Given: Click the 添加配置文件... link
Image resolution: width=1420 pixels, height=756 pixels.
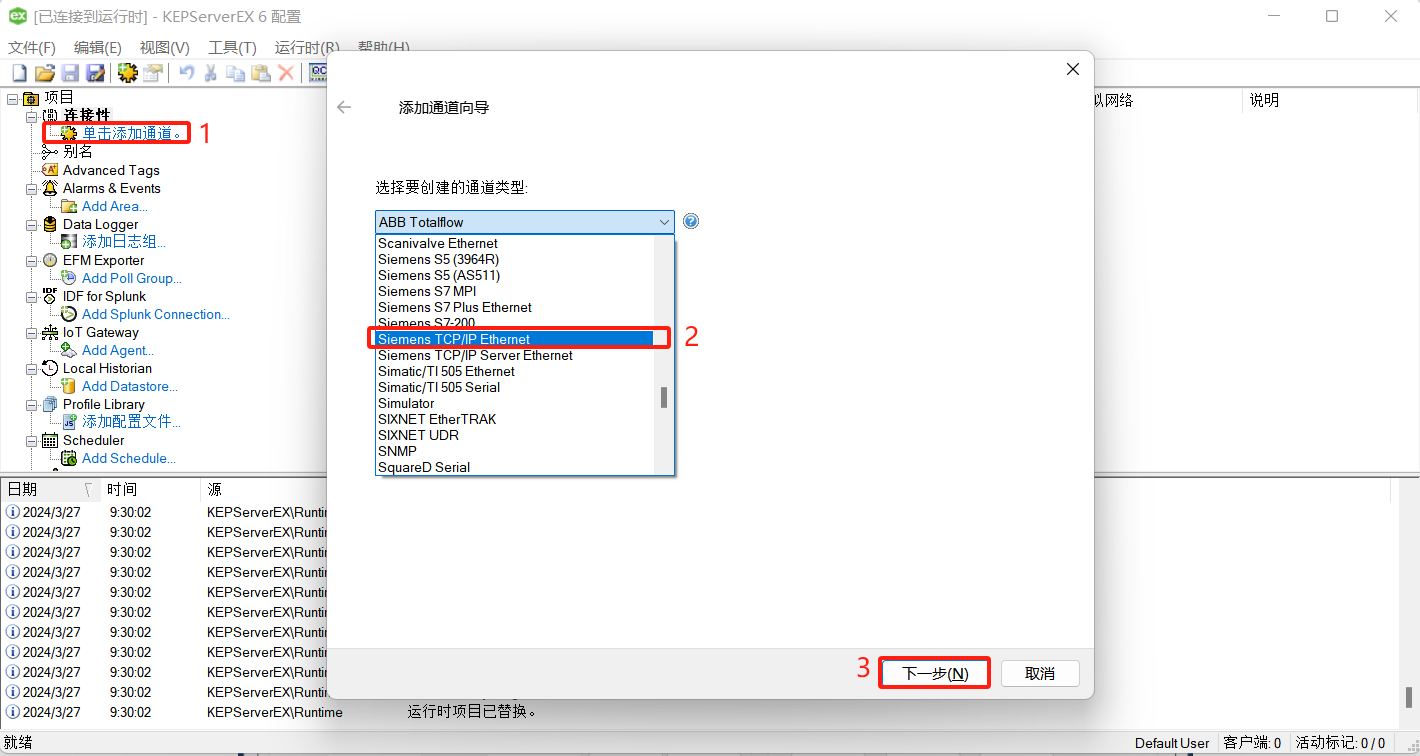Looking at the screenshot, I should coord(131,422).
